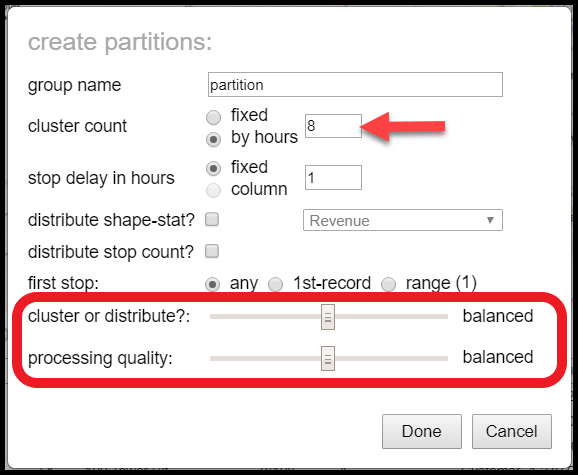
Task: Enable the distribute stop count checkbox
Action: (x=212, y=251)
